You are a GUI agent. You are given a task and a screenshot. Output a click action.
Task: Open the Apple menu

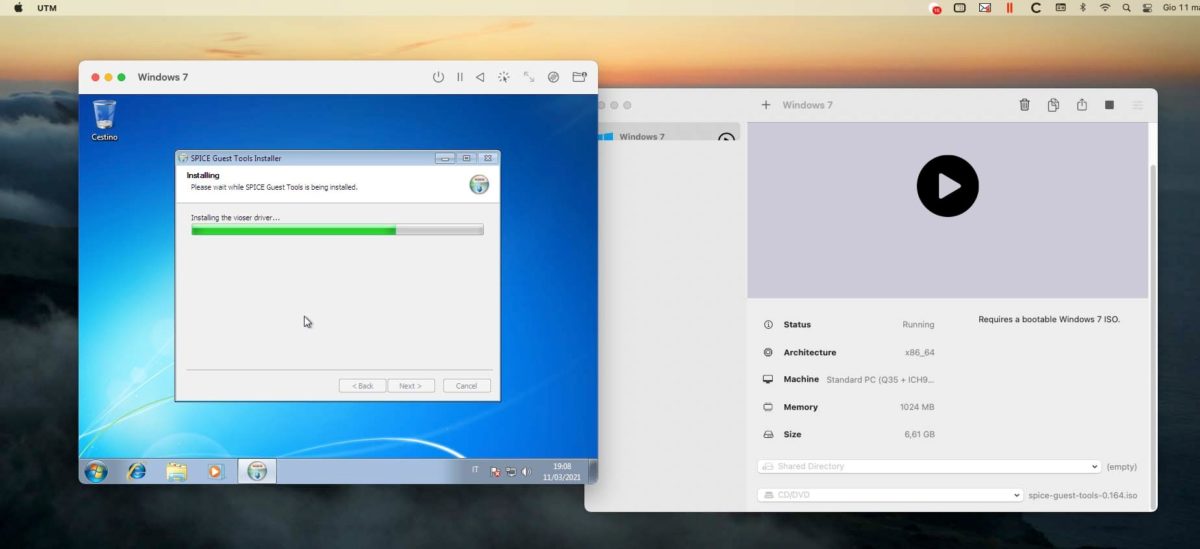pos(18,7)
